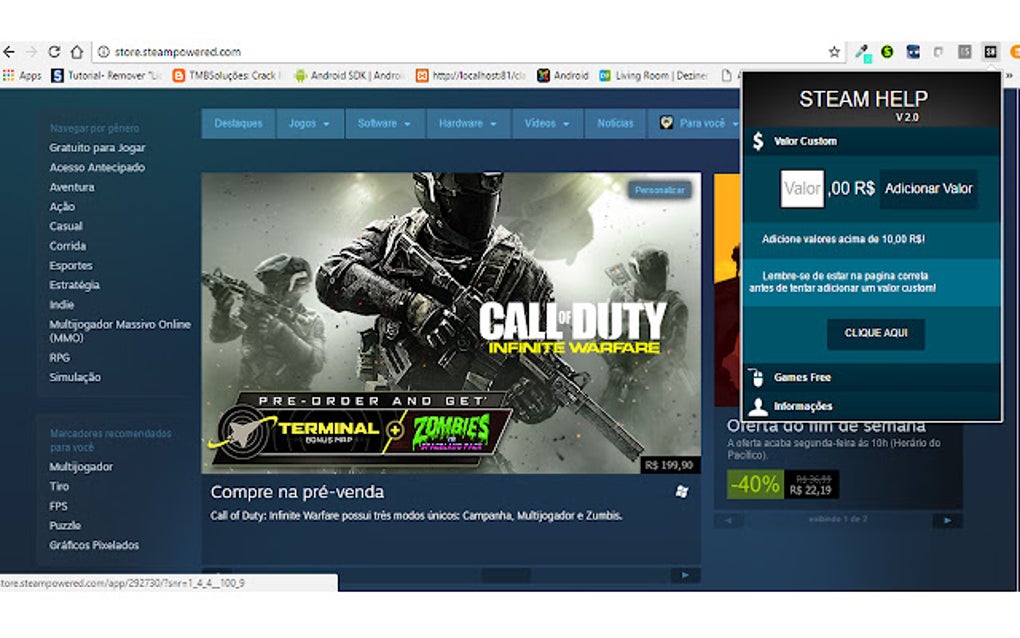The width and height of the screenshot is (1020, 638).
Task: Click the gray copy-pages extension icon
Action: (938, 51)
